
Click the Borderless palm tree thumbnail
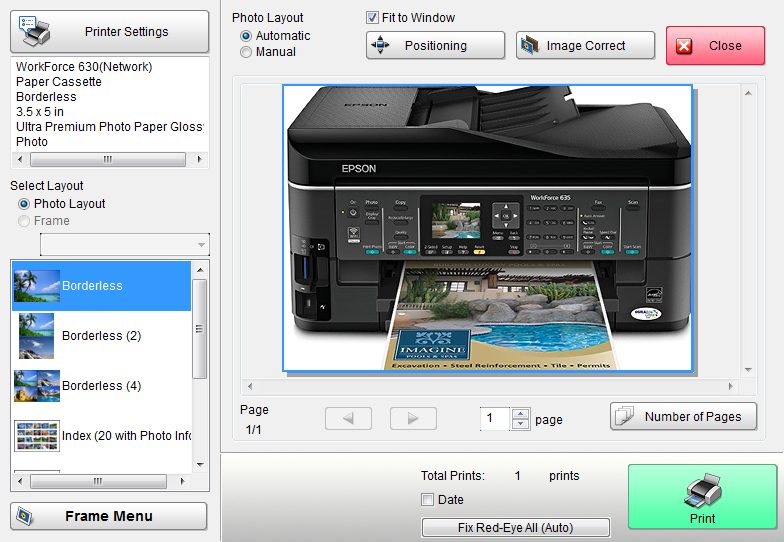pos(37,286)
